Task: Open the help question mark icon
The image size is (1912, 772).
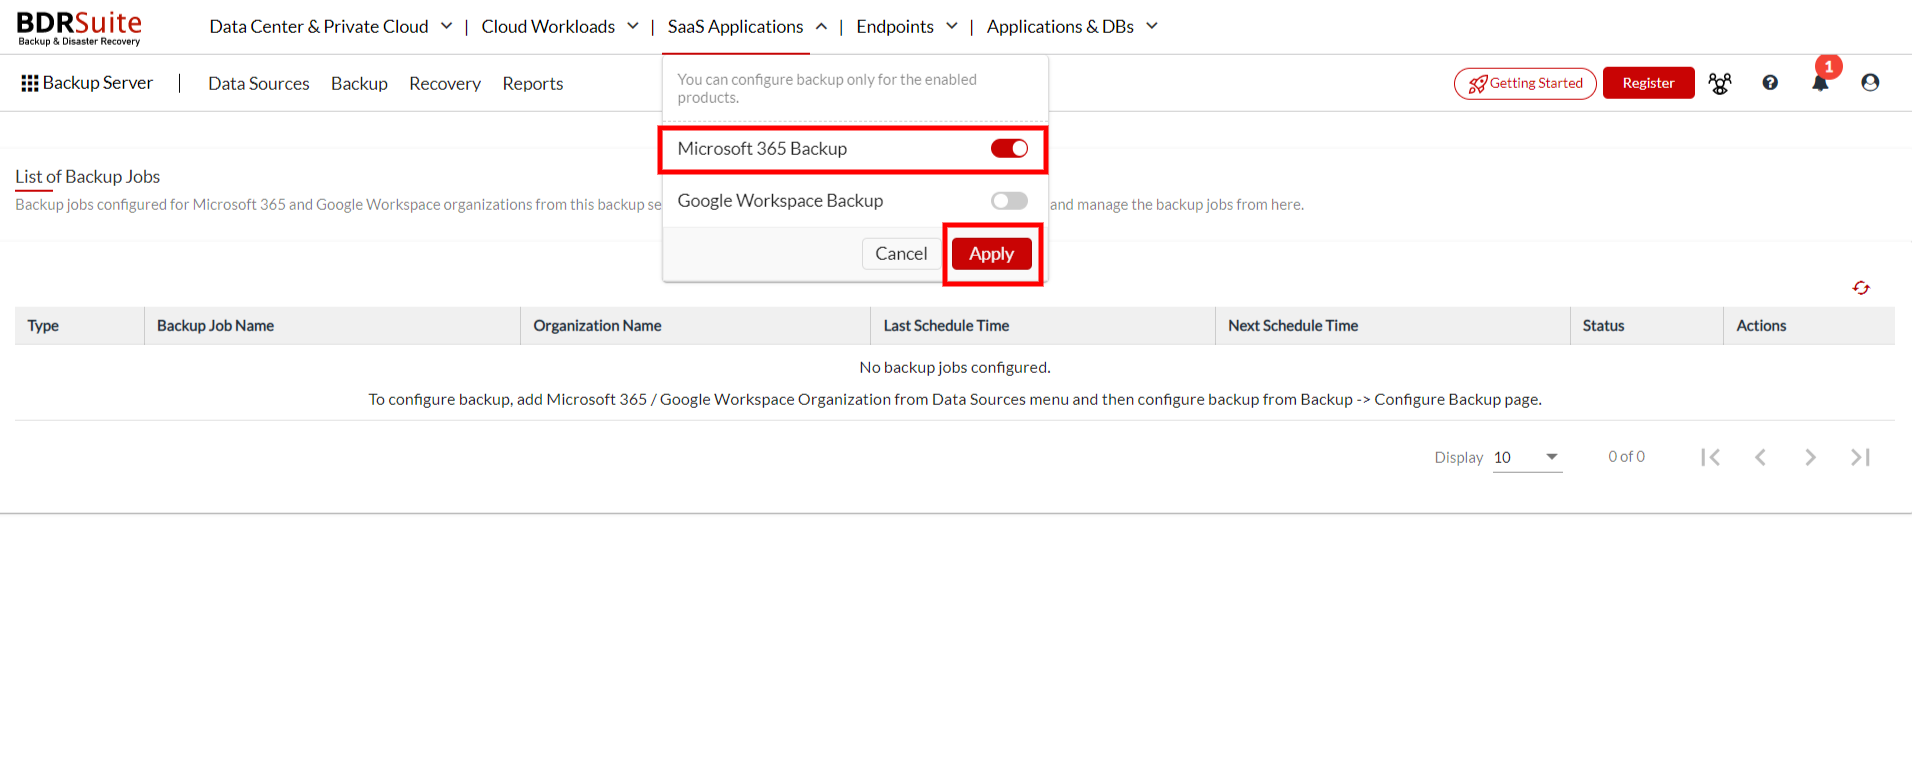Action: (1770, 83)
